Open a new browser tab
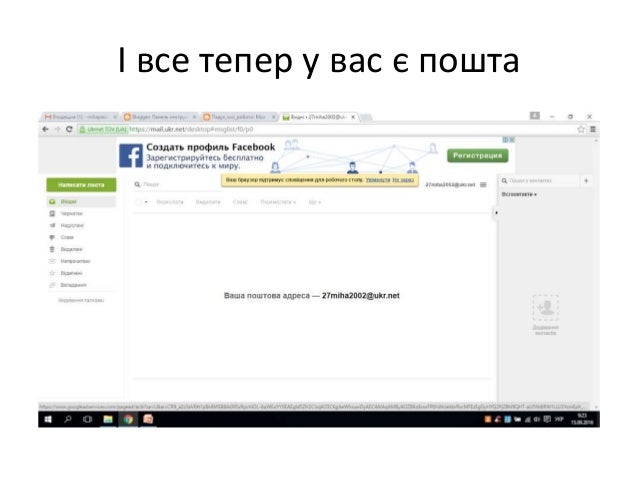The image size is (638, 479). [x=366, y=117]
